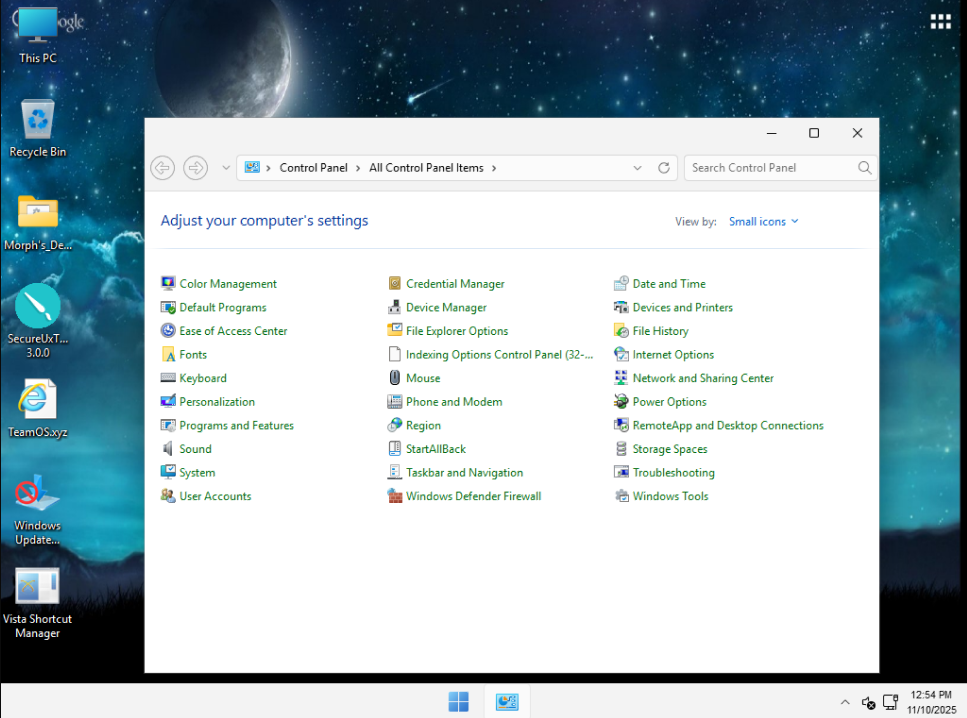Viewport: 967px width, 718px height.
Task: Open the address bar history dropdown
Action: (638, 168)
